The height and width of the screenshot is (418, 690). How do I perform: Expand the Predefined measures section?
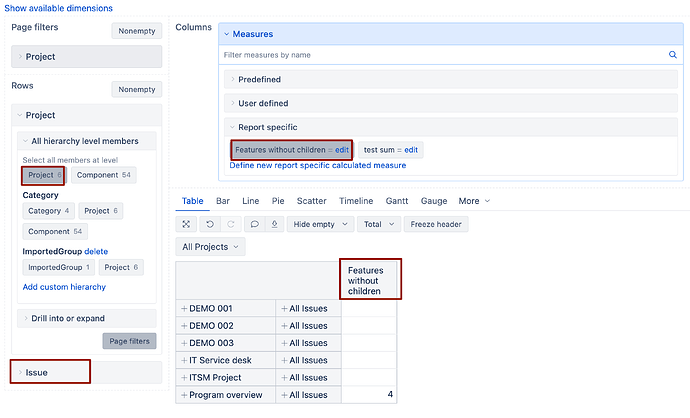259,79
